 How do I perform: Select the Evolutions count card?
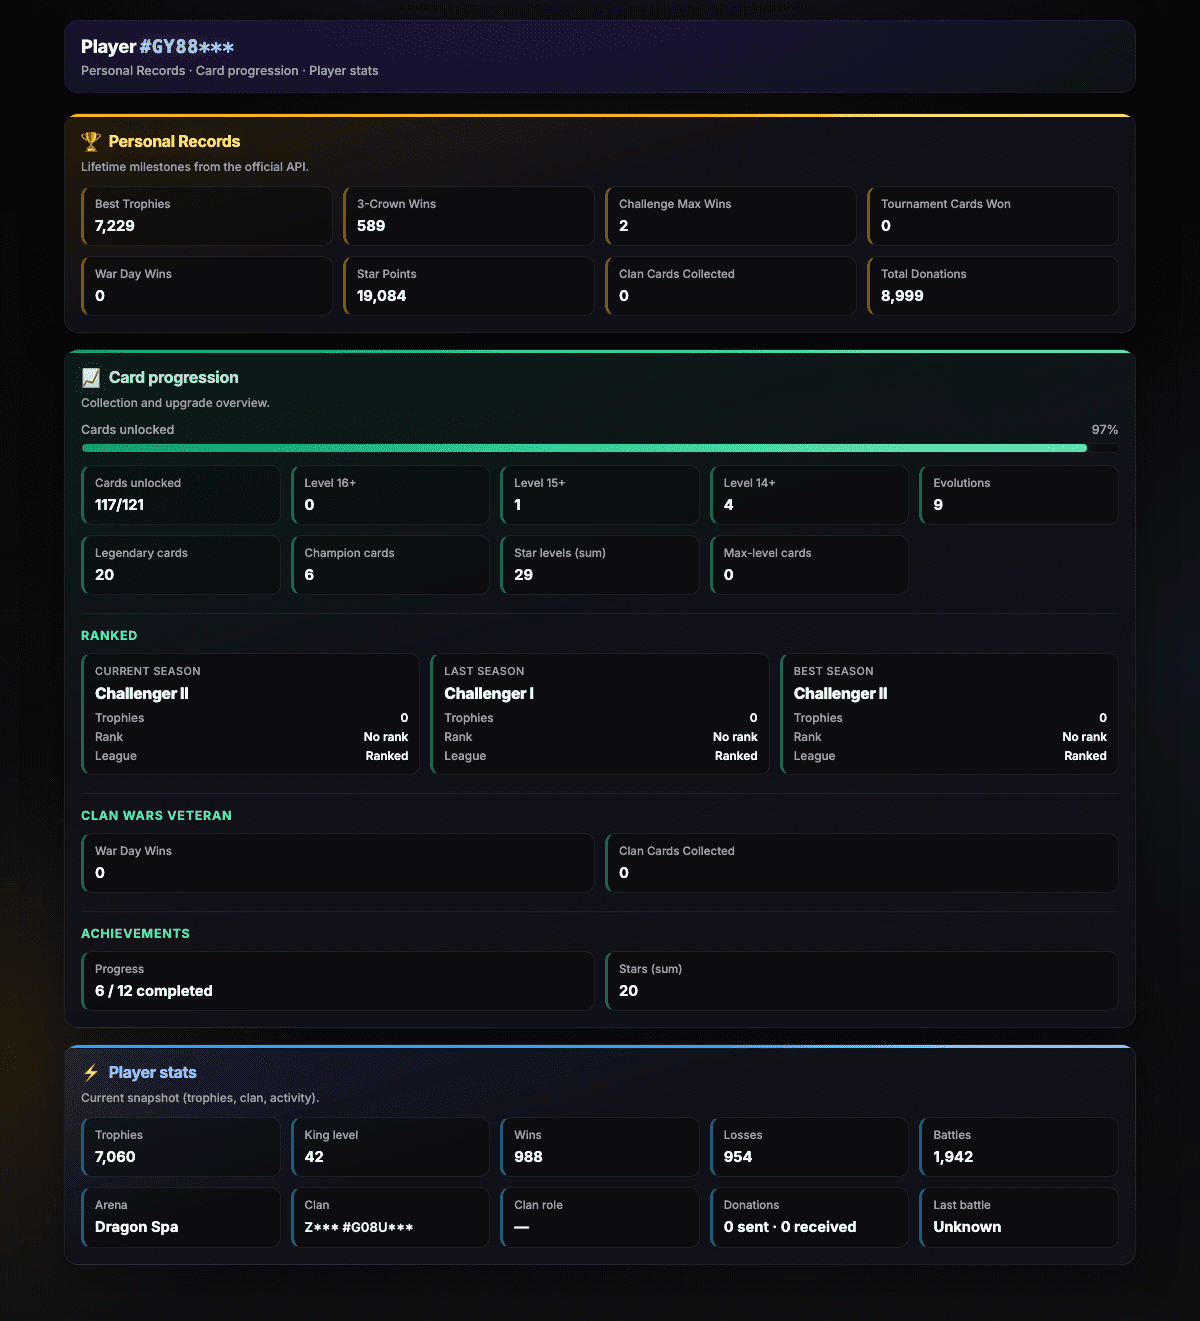click(x=1019, y=495)
